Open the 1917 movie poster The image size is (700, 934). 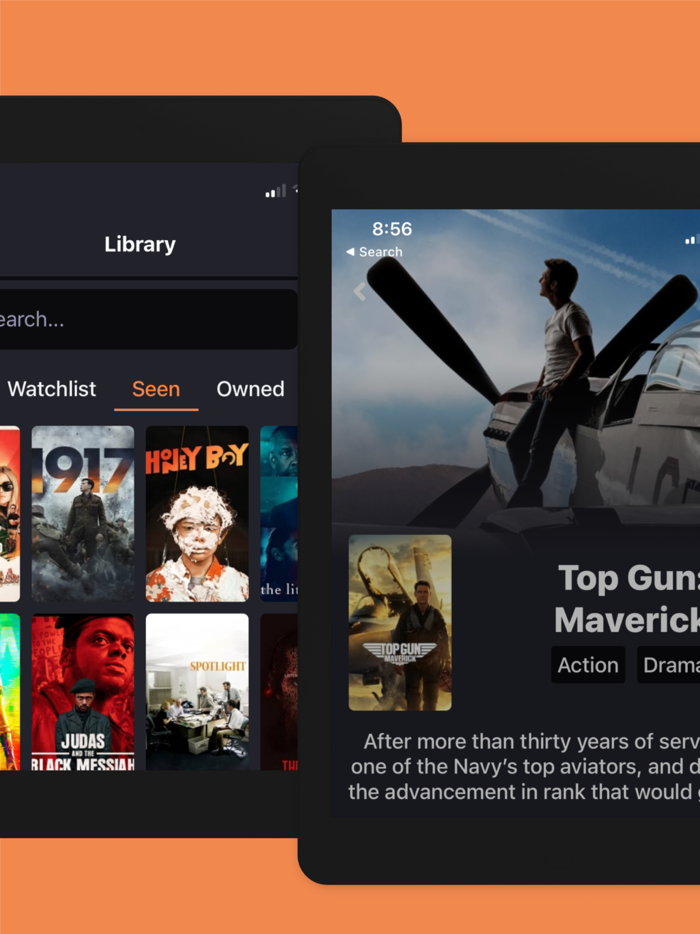coord(83,513)
